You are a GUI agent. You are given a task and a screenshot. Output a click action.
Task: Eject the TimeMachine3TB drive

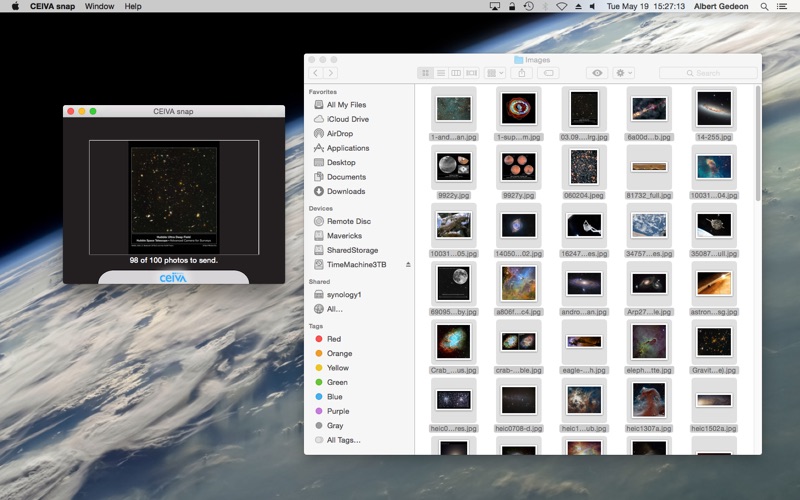tap(408, 264)
